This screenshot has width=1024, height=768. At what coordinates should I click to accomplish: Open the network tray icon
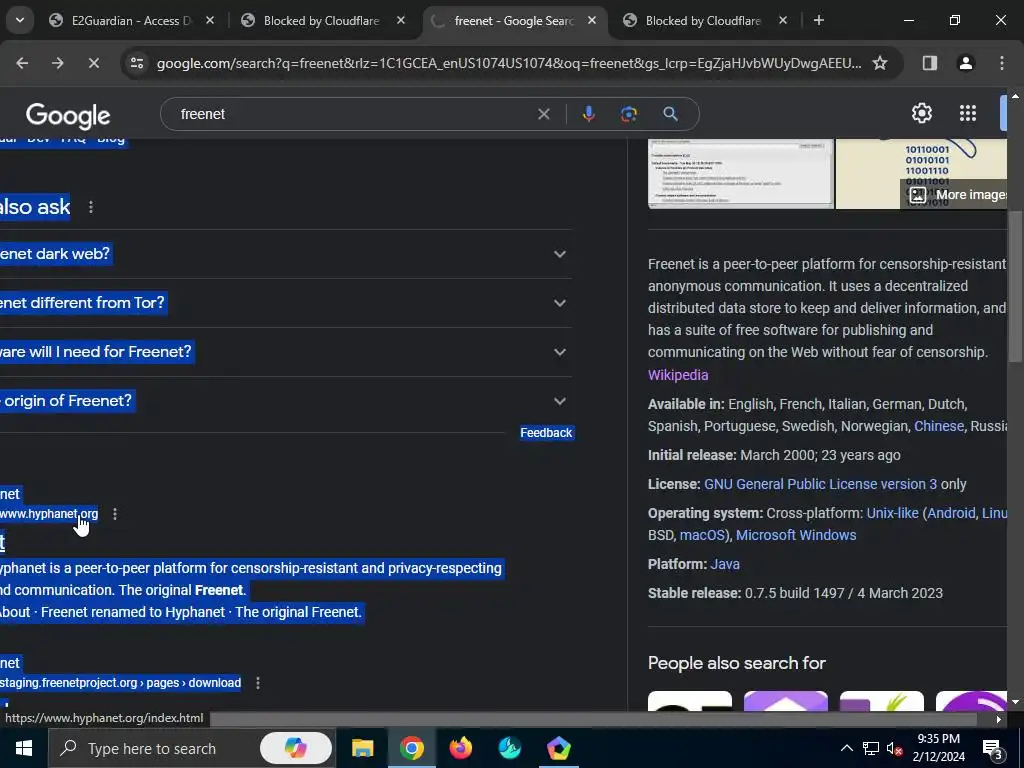[x=871, y=748]
